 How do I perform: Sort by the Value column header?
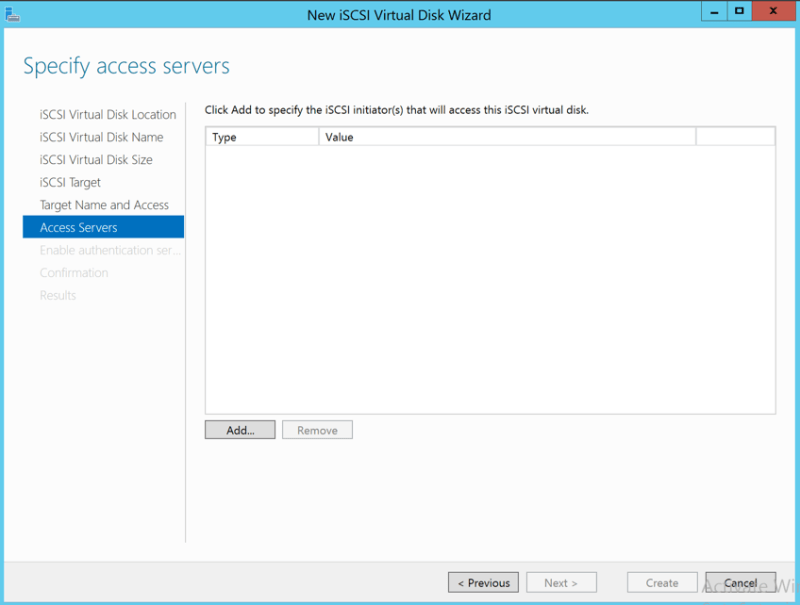coord(507,137)
